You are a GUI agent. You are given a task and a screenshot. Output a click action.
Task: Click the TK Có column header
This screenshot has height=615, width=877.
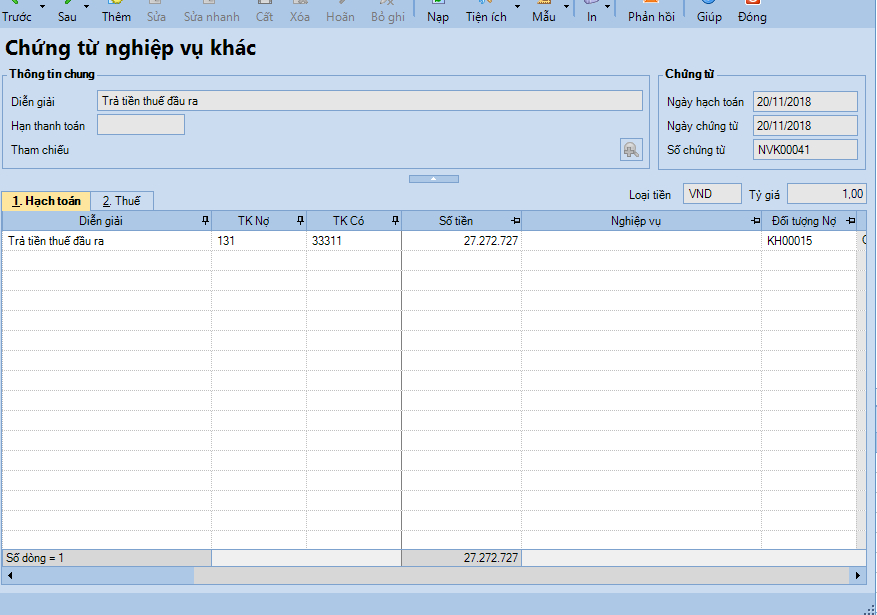pyautogui.click(x=347, y=220)
